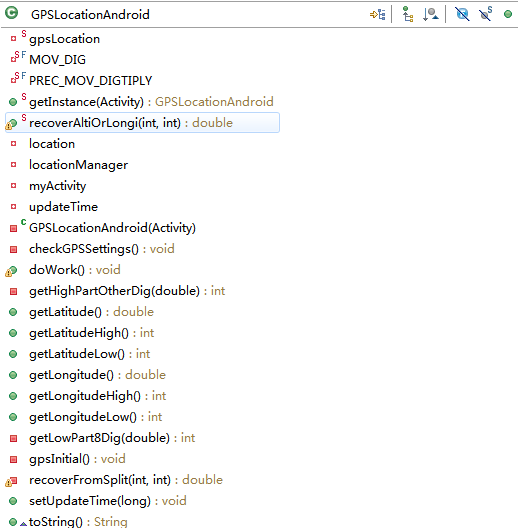The image size is (518, 528).
Task: Toggle Hide Non-Public Members green dot
Action: (x=508, y=14)
